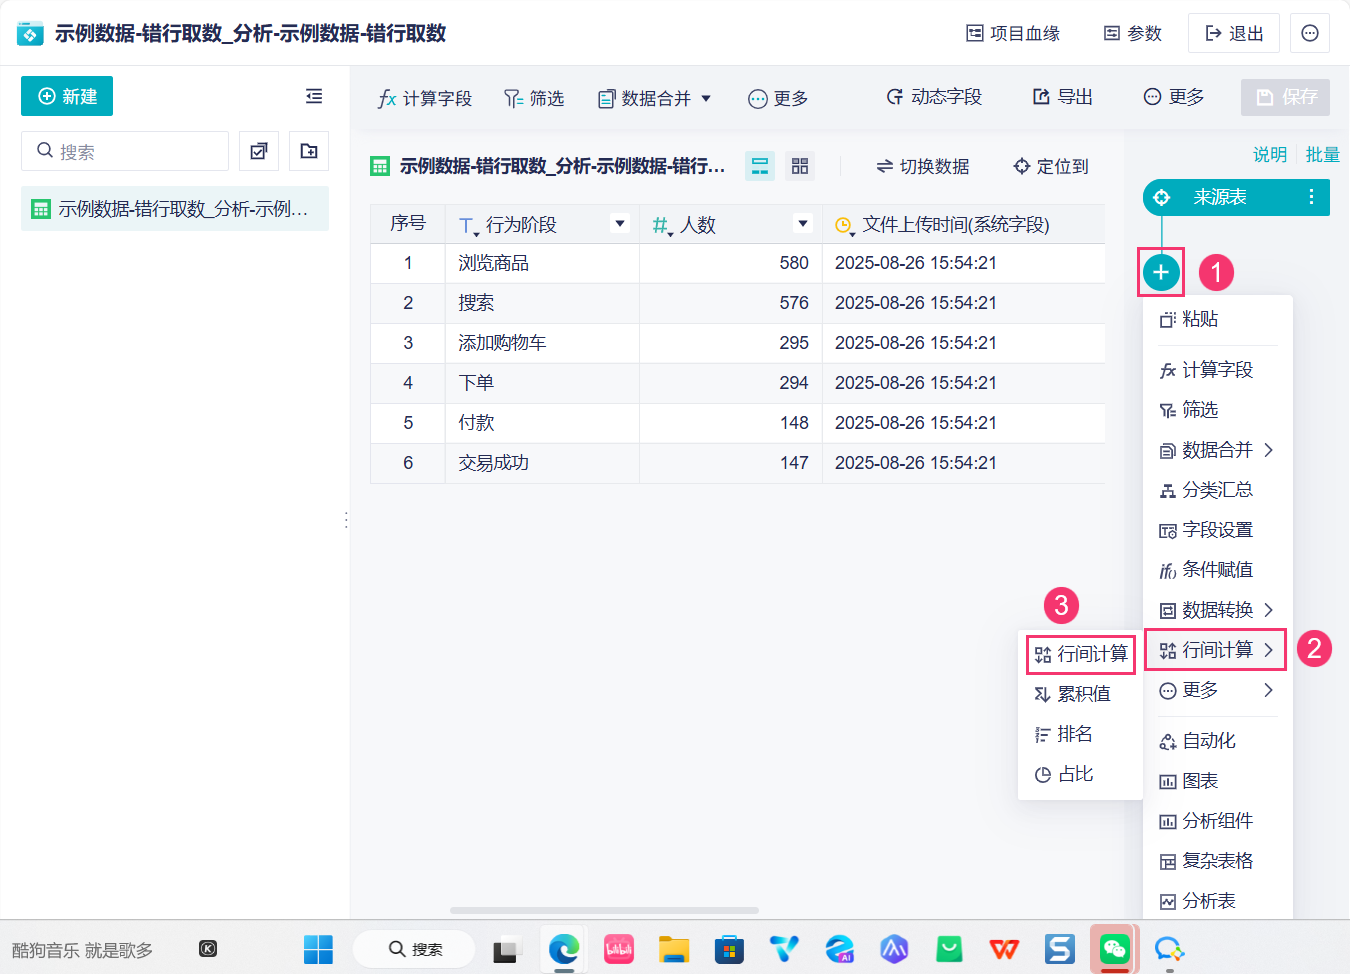Click the 批量 link
The height and width of the screenshot is (974, 1350).
[x=1322, y=154]
